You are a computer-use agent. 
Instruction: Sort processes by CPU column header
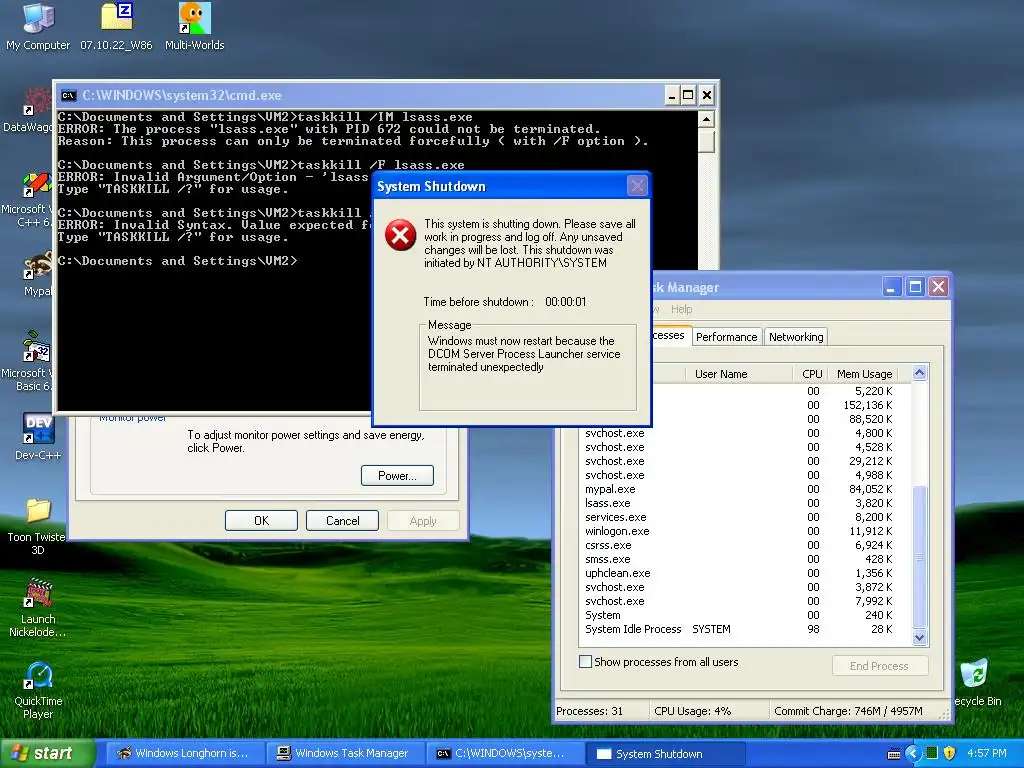tap(810, 374)
